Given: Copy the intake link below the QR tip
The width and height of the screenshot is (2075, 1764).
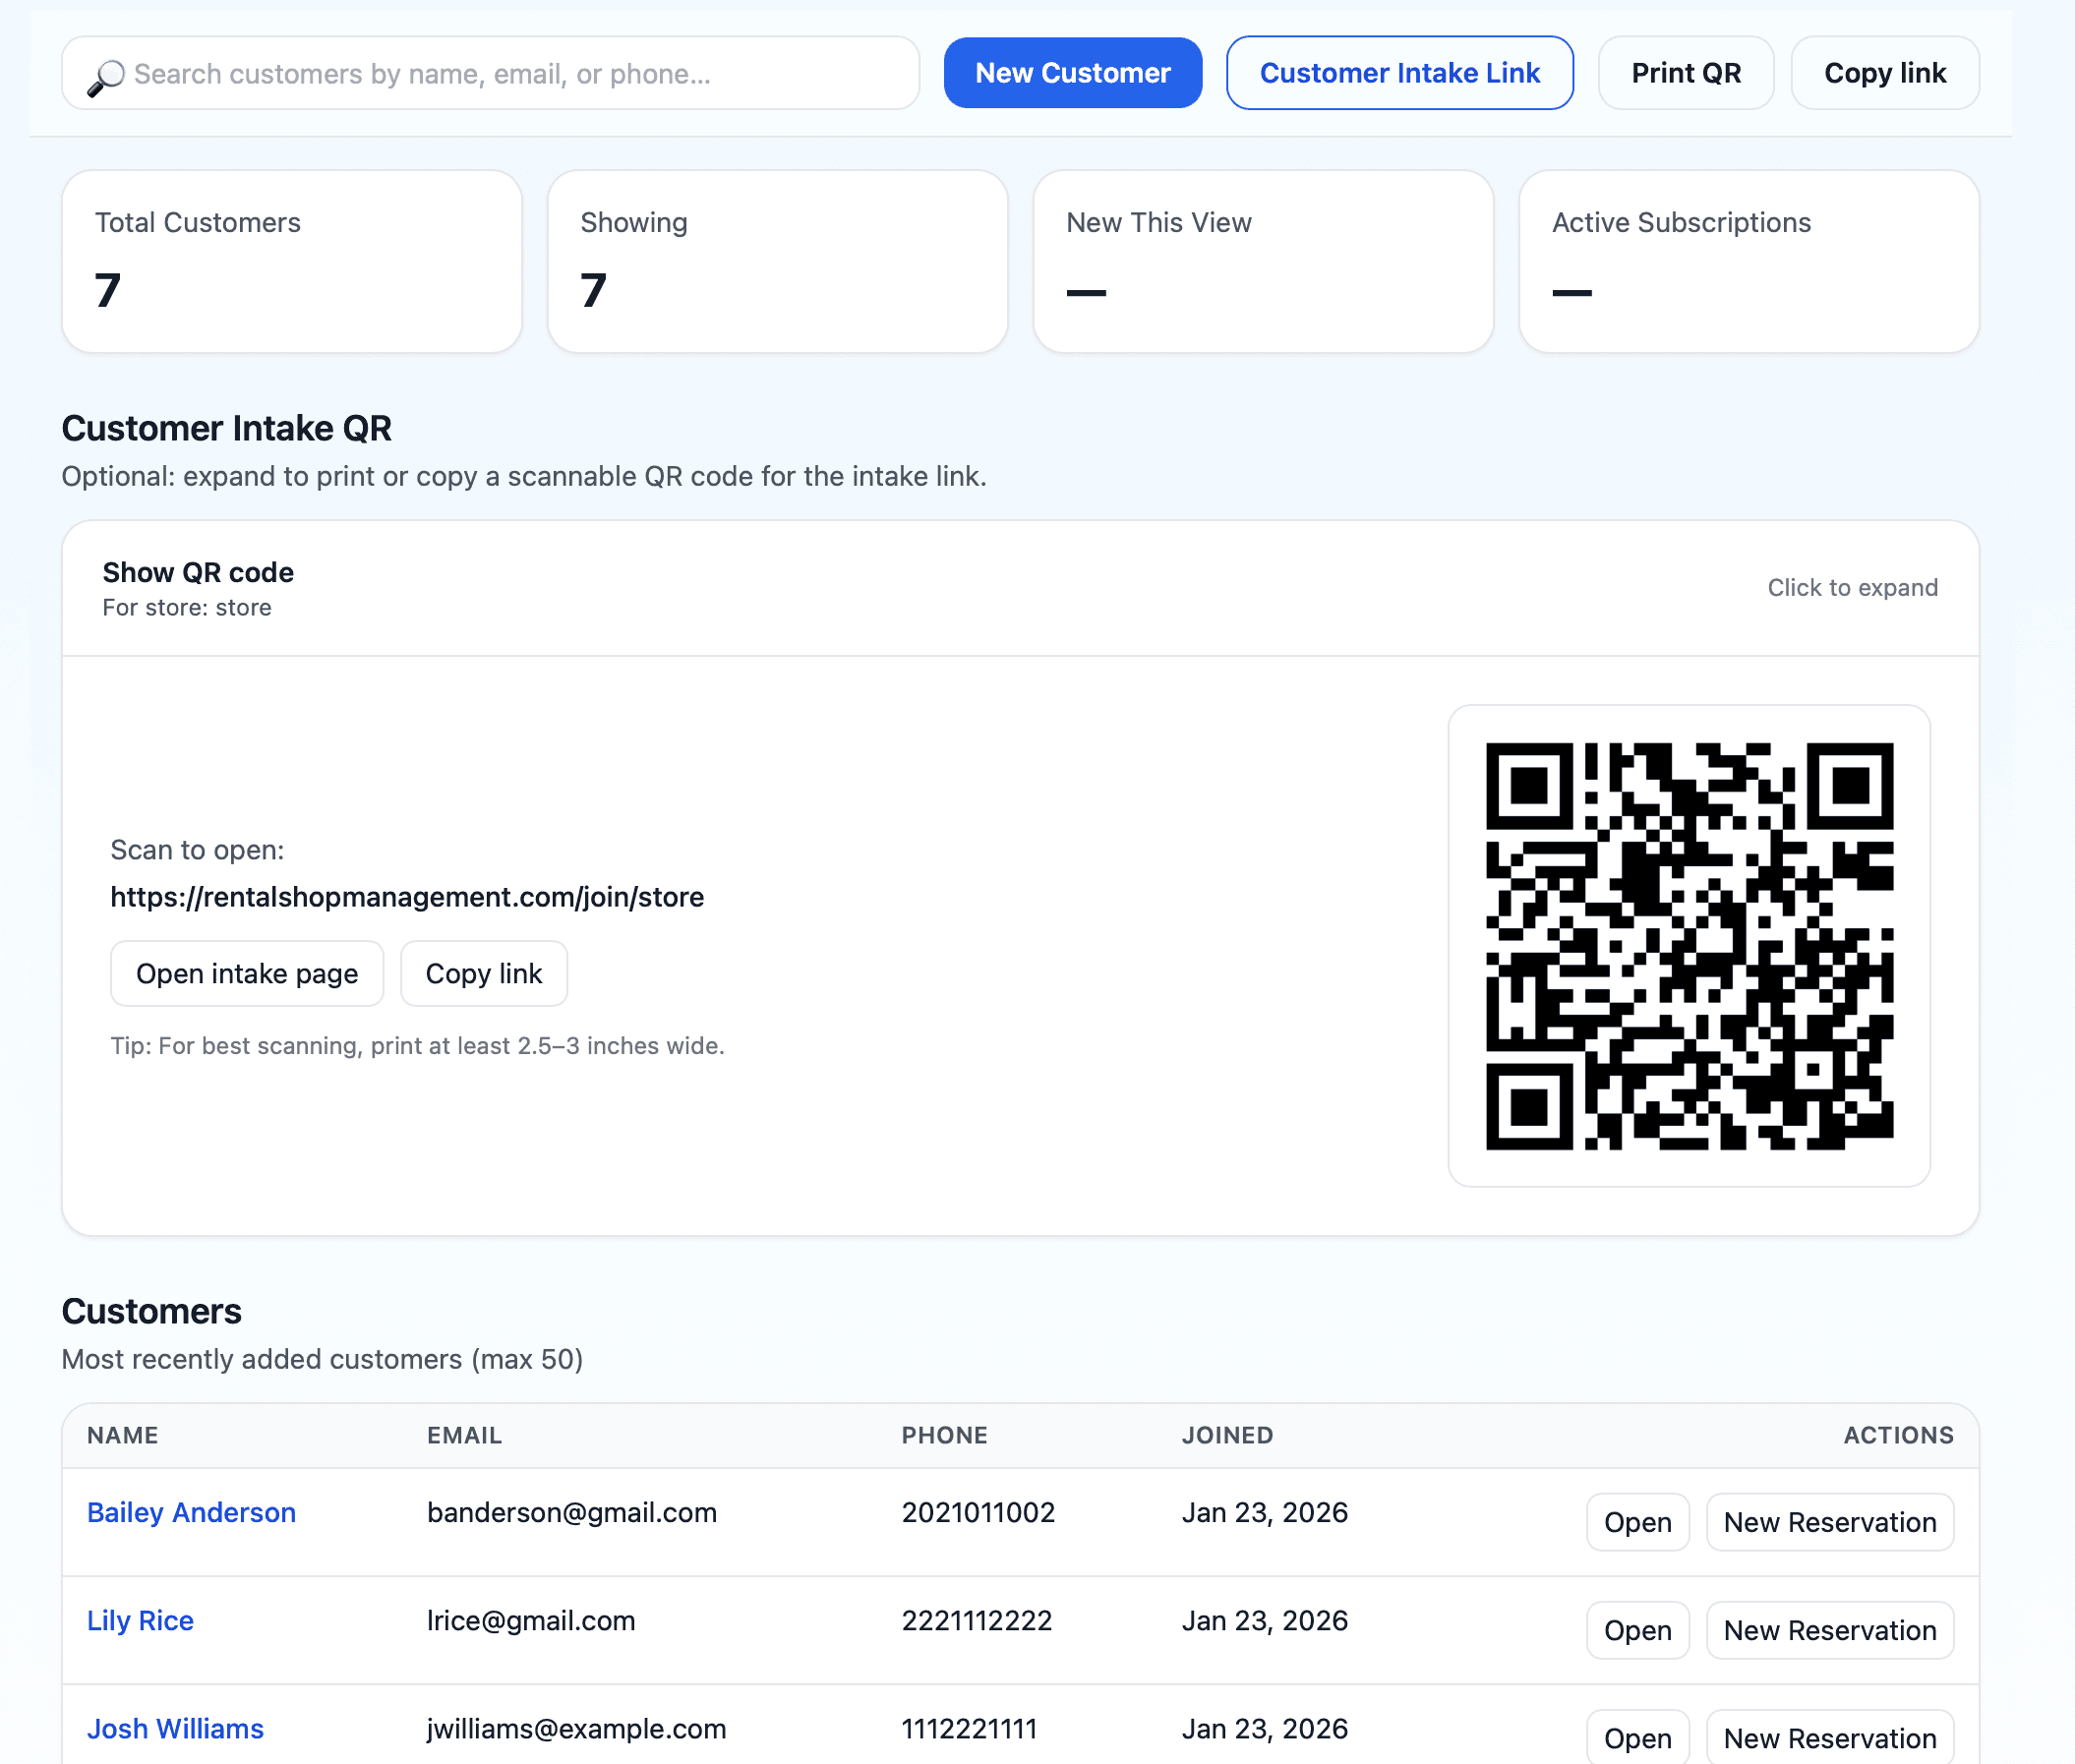Looking at the screenshot, I should tap(483, 973).
